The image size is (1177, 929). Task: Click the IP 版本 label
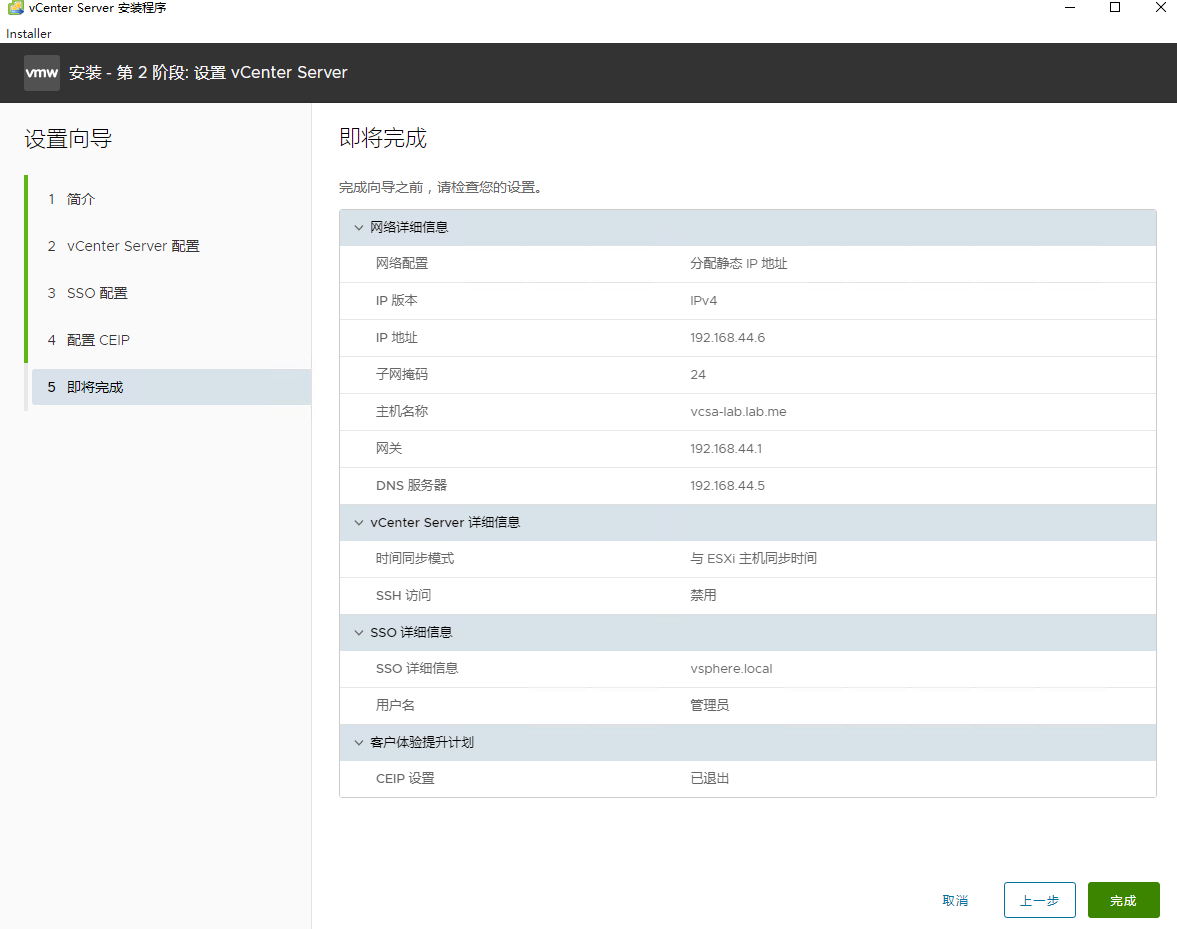[x=396, y=301]
